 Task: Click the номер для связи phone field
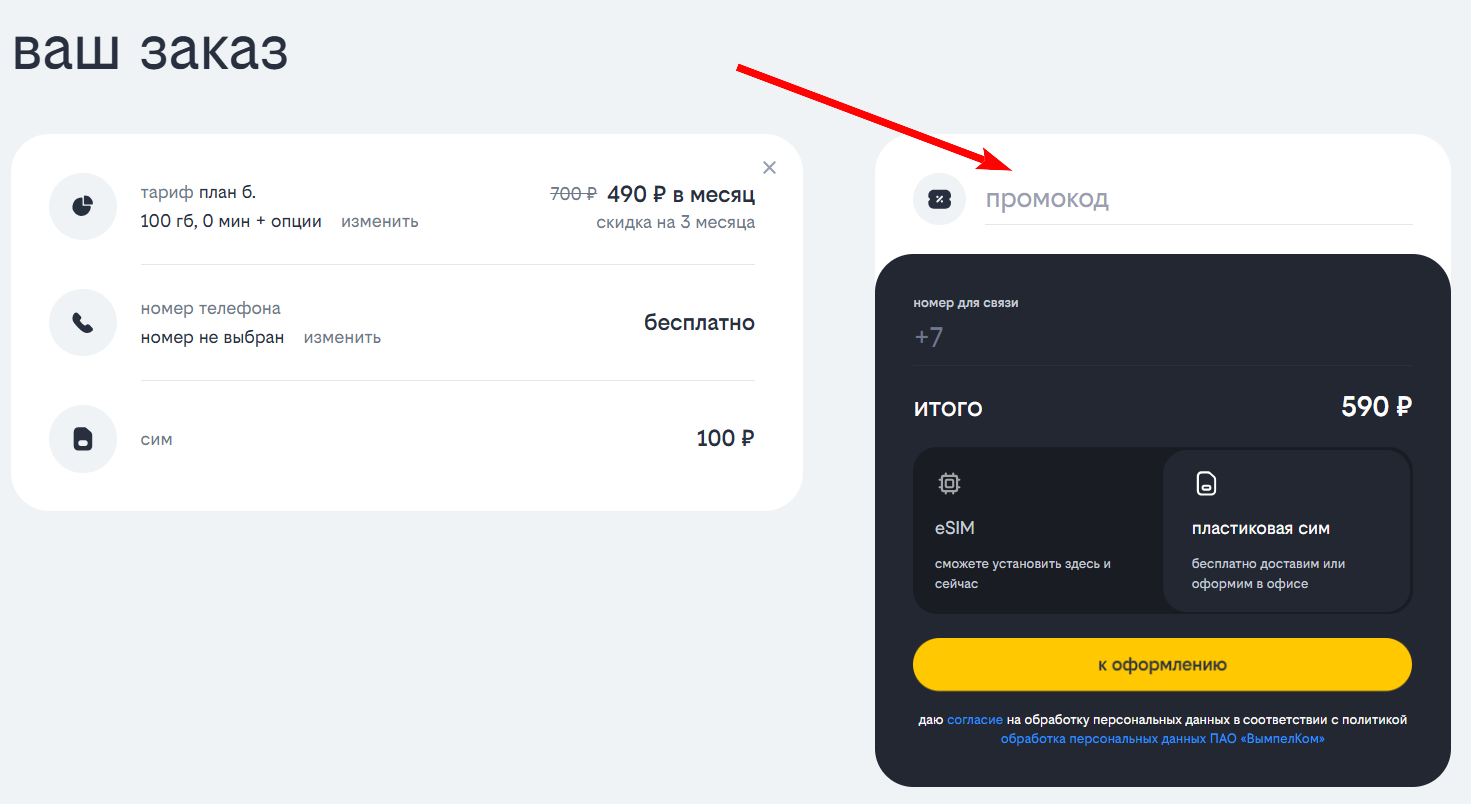click(x=1162, y=337)
